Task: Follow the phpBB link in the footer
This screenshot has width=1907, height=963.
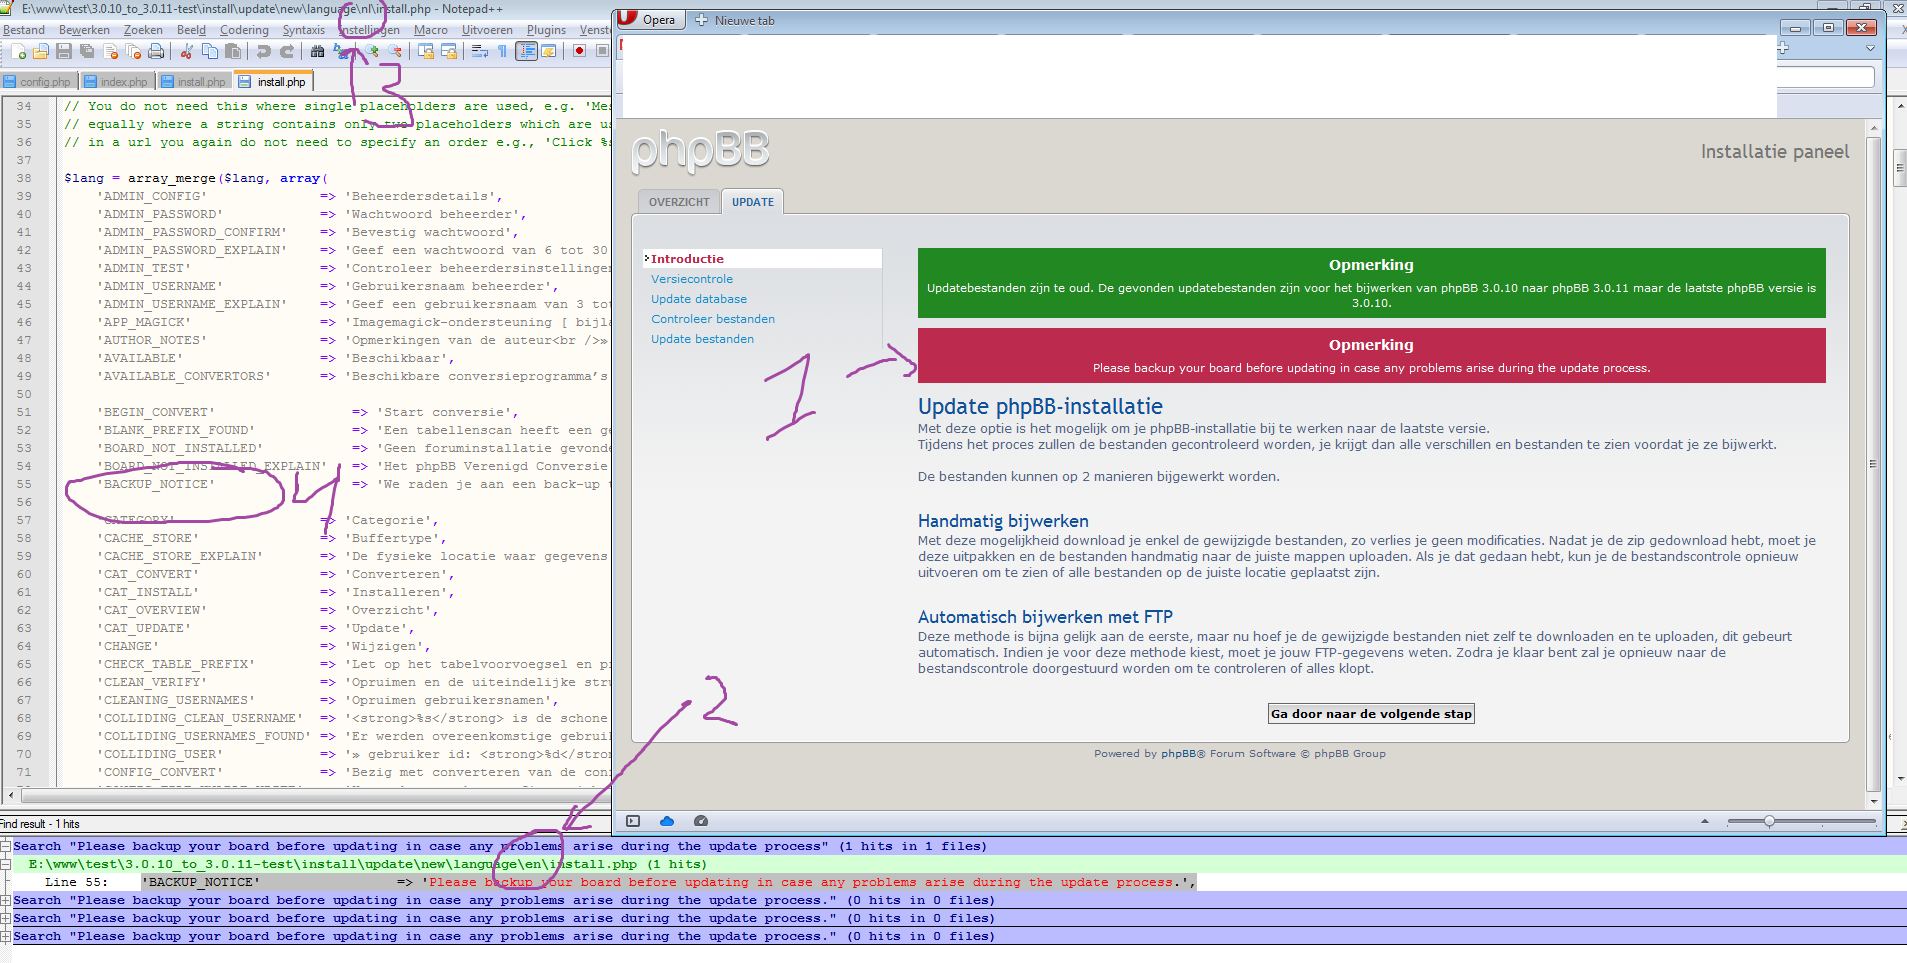Action: point(1179,754)
